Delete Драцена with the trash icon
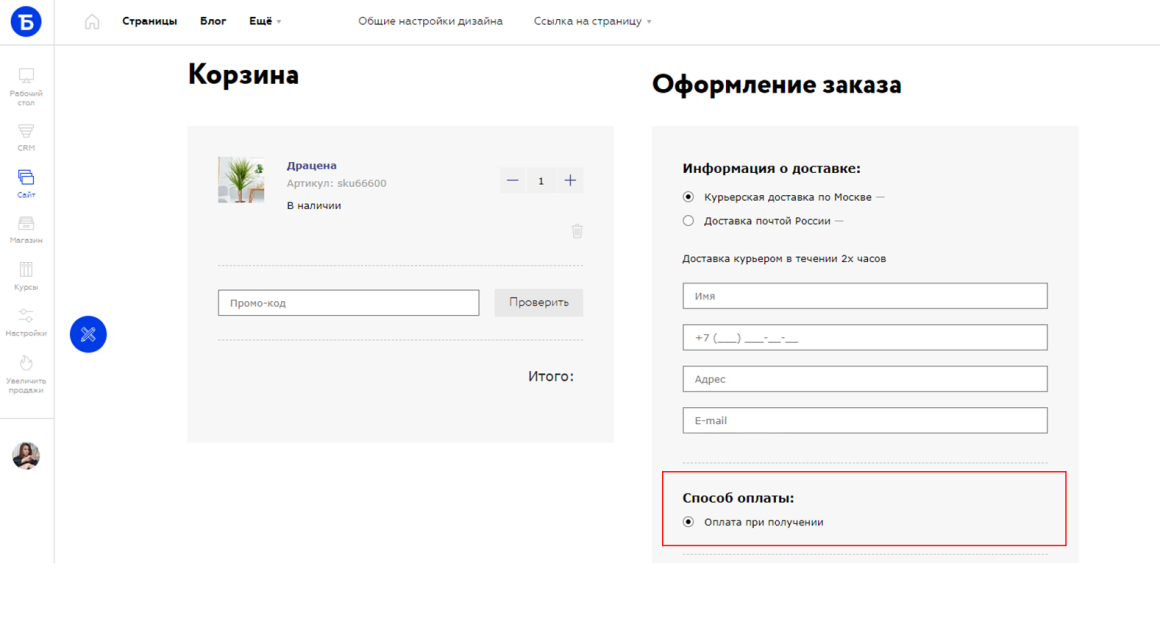 pos(577,231)
